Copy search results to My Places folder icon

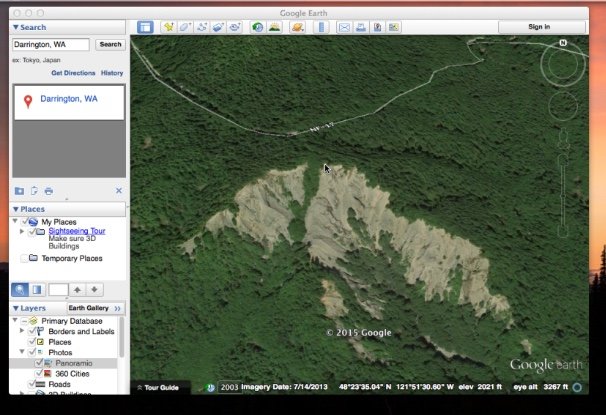(19, 190)
